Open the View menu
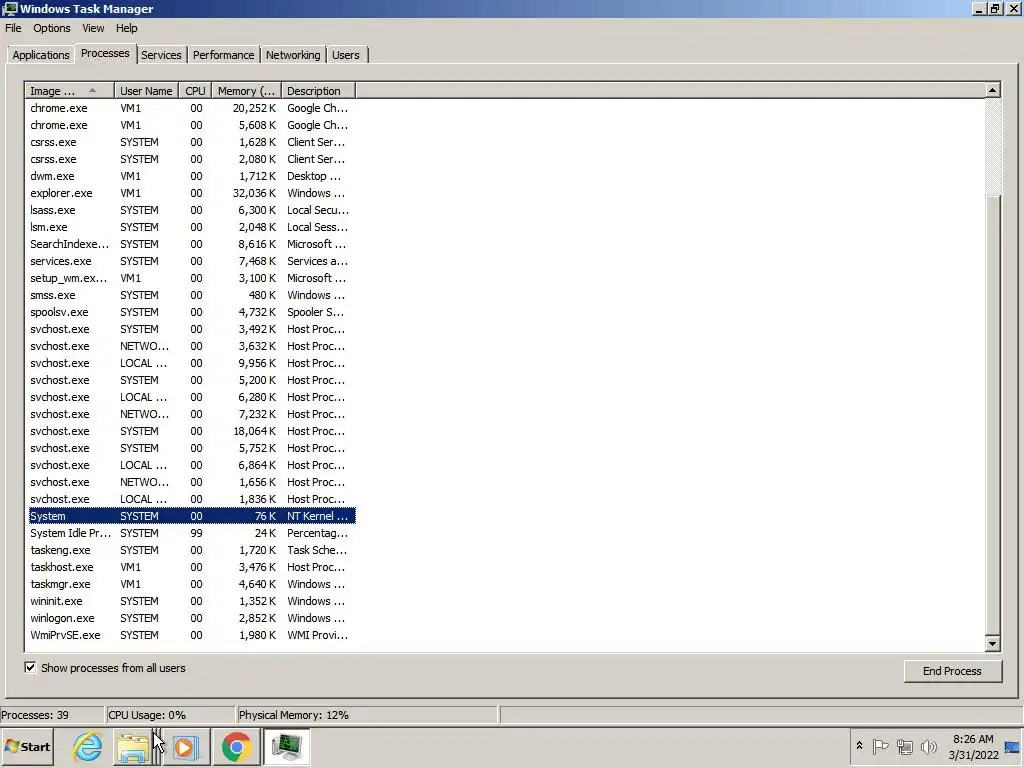Image resolution: width=1024 pixels, height=768 pixels. click(93, 28)
